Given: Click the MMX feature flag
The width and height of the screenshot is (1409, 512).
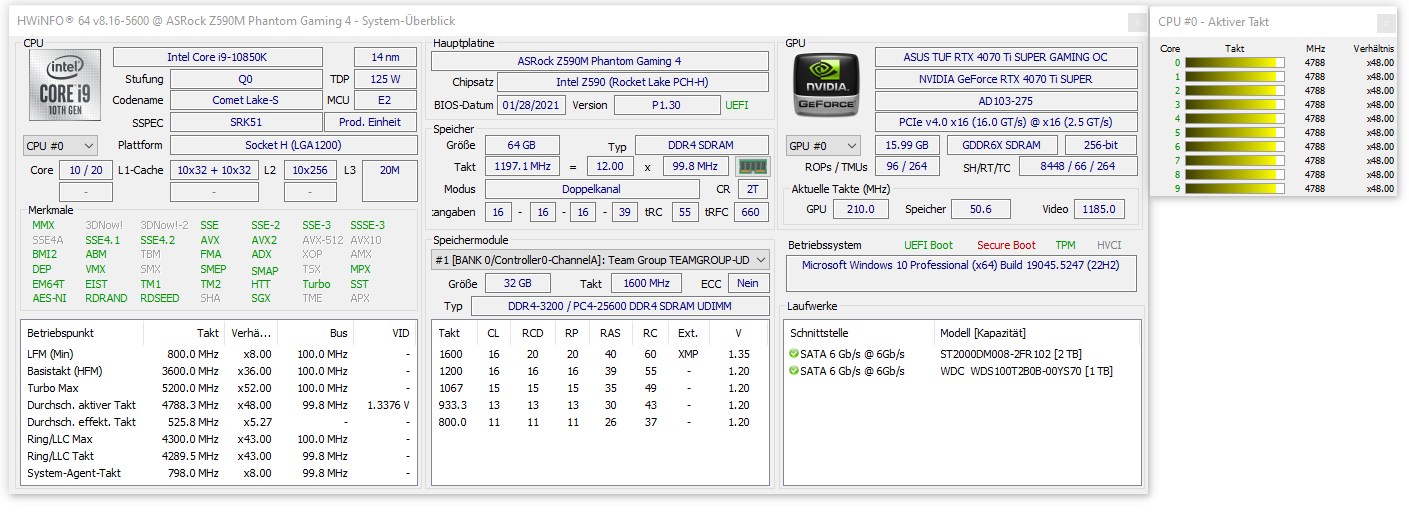Looking at the screenshot, I should pos(43,225).
